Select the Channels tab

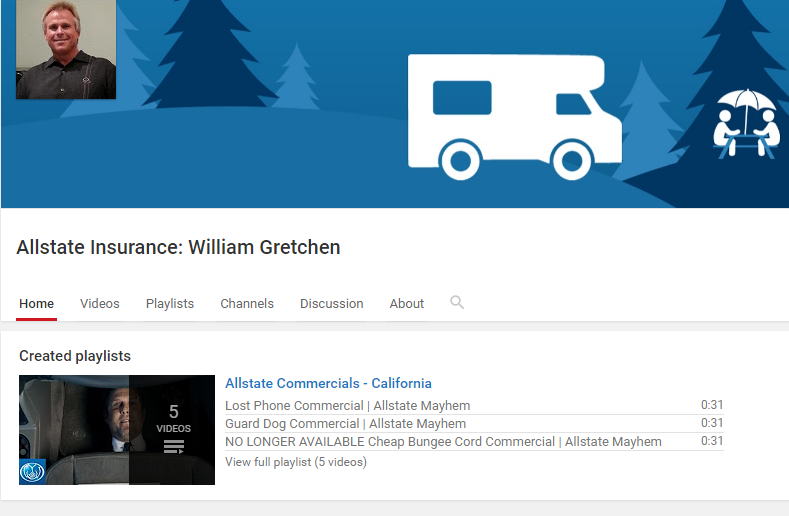coord(247,304)
